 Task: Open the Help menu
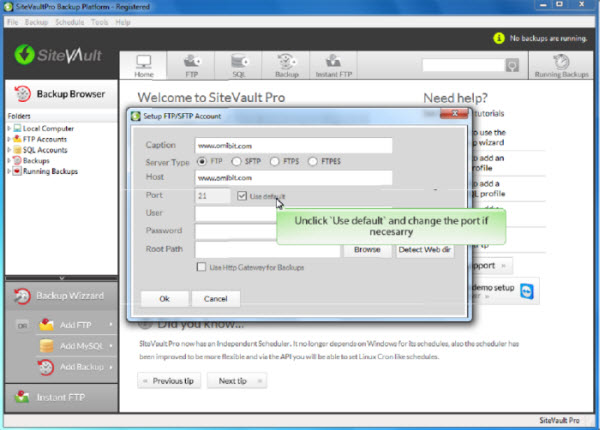pyautogui.click(x=123, y=22)
